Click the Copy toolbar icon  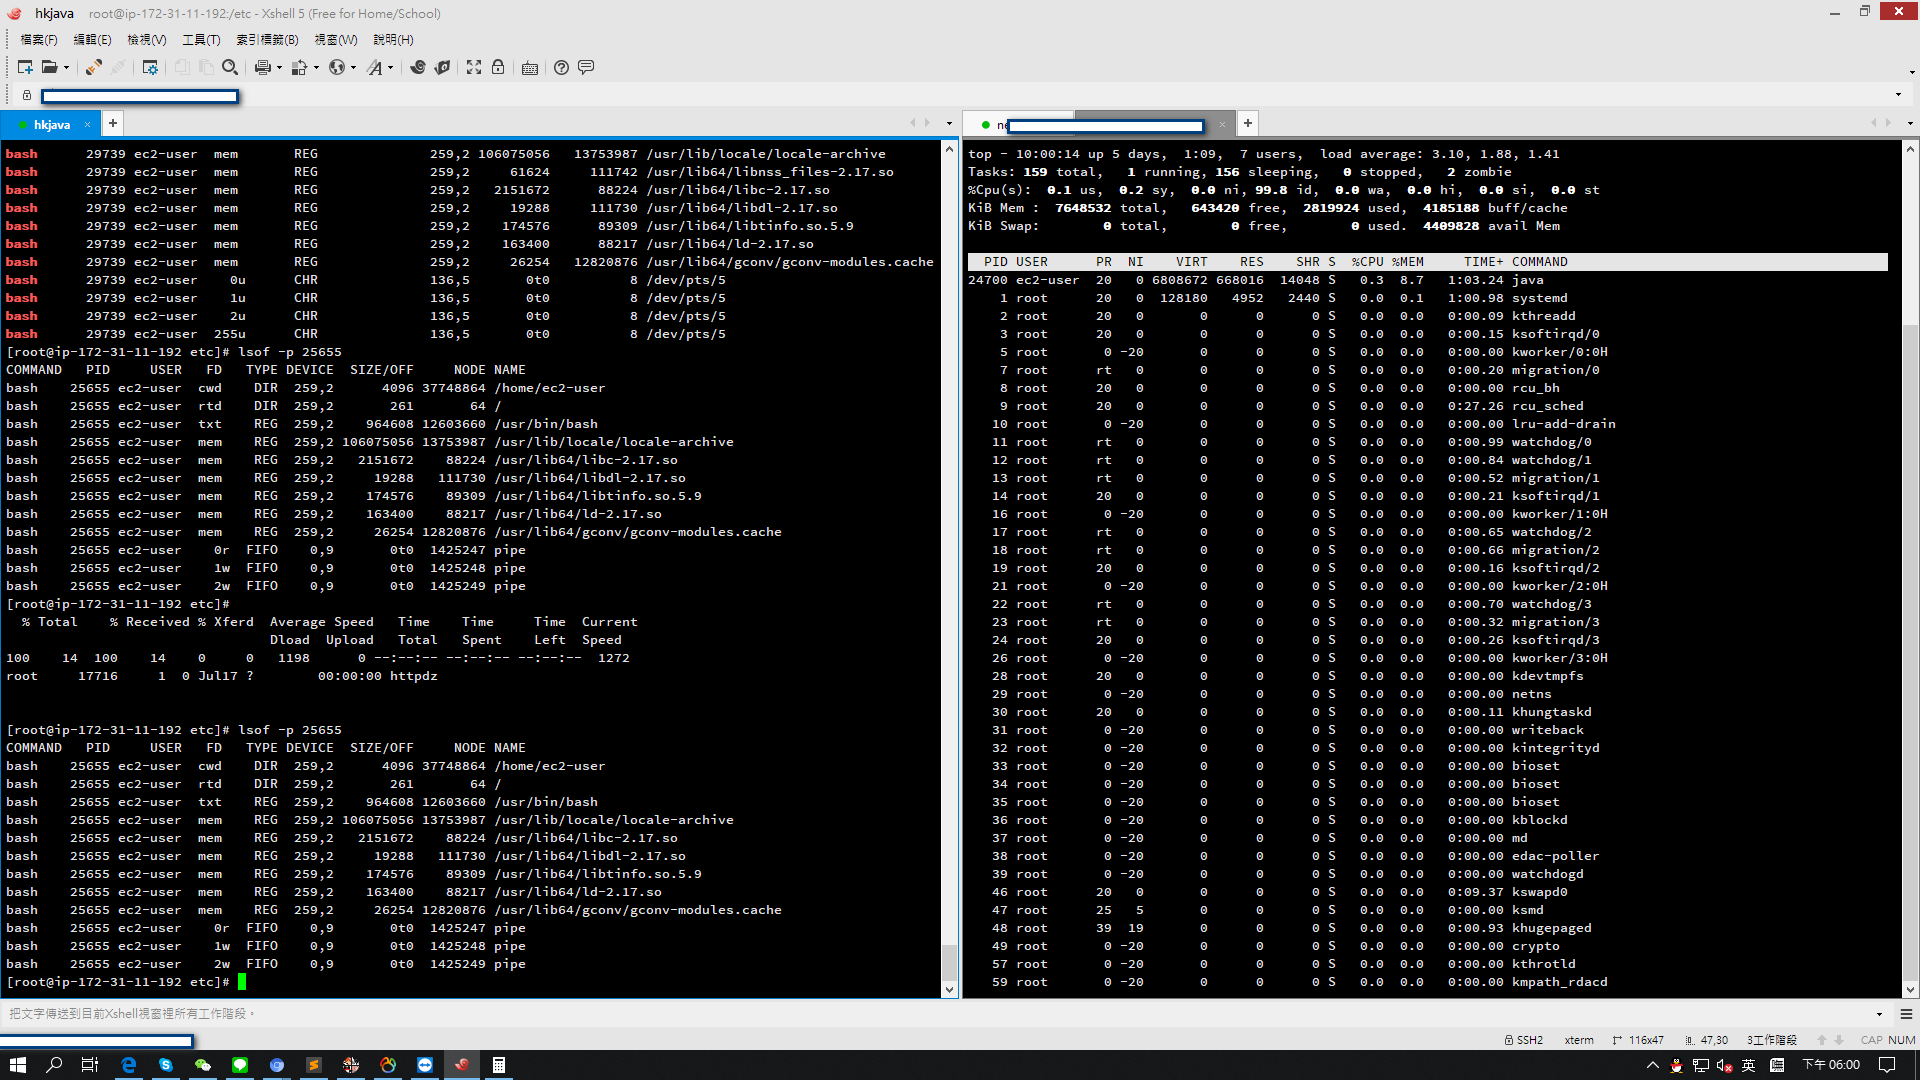coord(182,67)
